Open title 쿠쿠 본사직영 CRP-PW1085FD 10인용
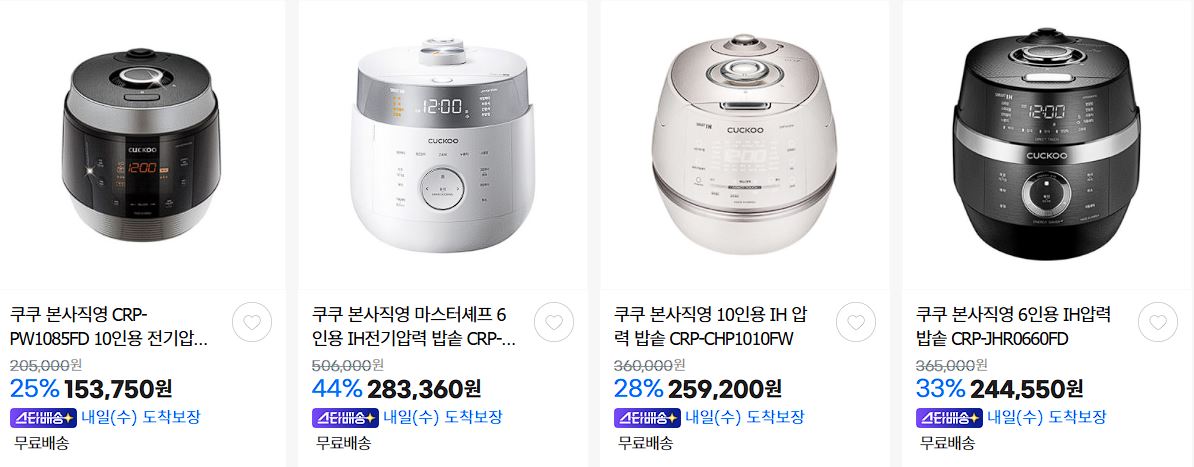The width and height of the screenshot is (1194, 467). click(109, 327)
